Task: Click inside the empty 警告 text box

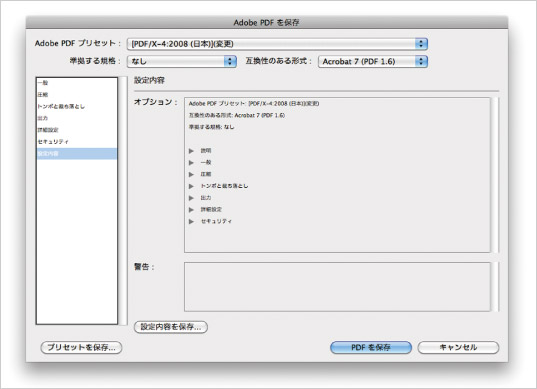Action: click(337, 287)
